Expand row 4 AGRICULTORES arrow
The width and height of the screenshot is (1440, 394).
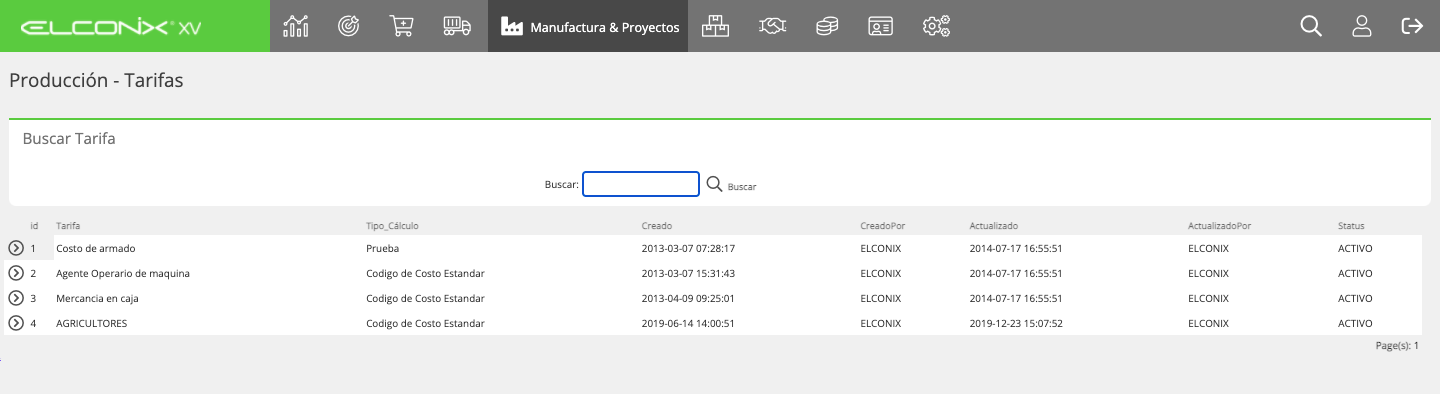(16, 323)
